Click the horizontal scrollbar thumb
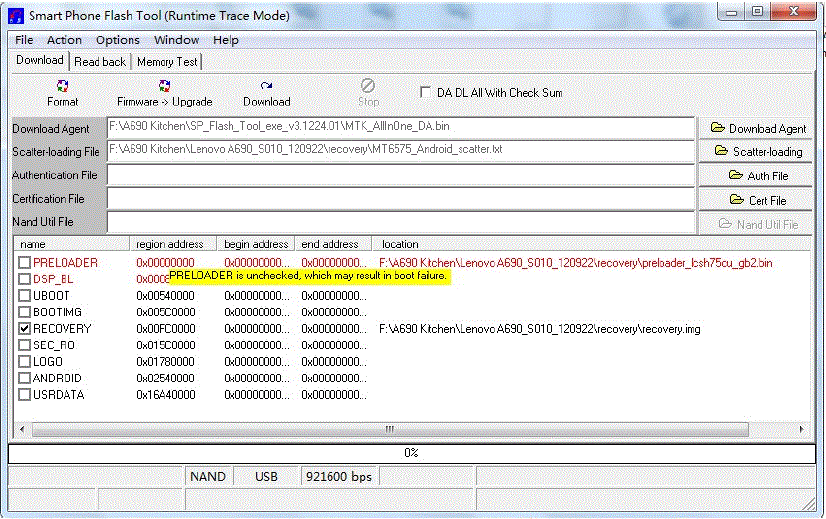 click(390, 429)
